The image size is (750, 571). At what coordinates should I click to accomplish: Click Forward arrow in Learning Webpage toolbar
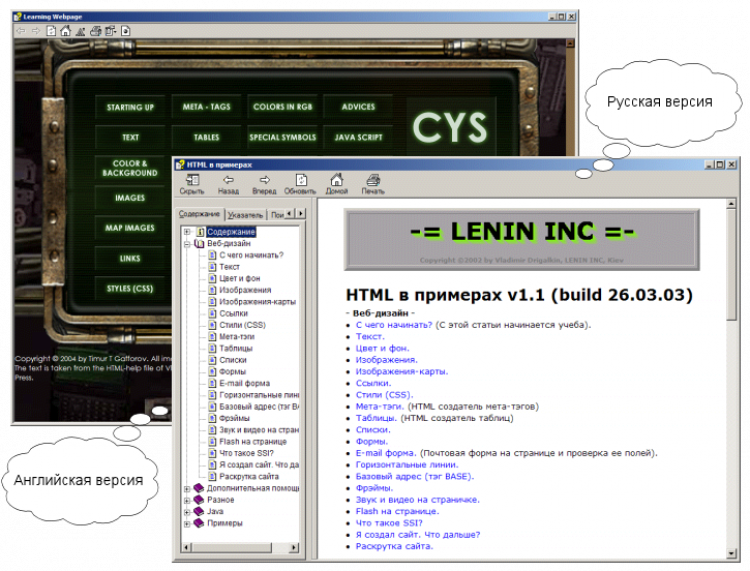[36, 31]
